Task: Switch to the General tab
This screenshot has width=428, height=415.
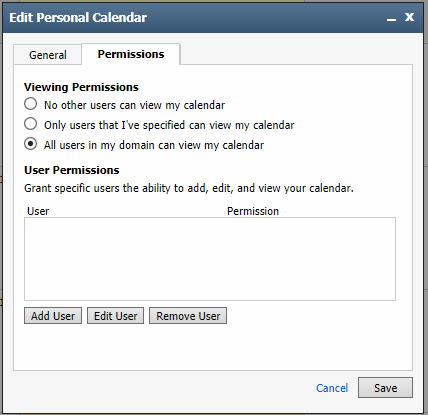Action: (x=48, y=55)
